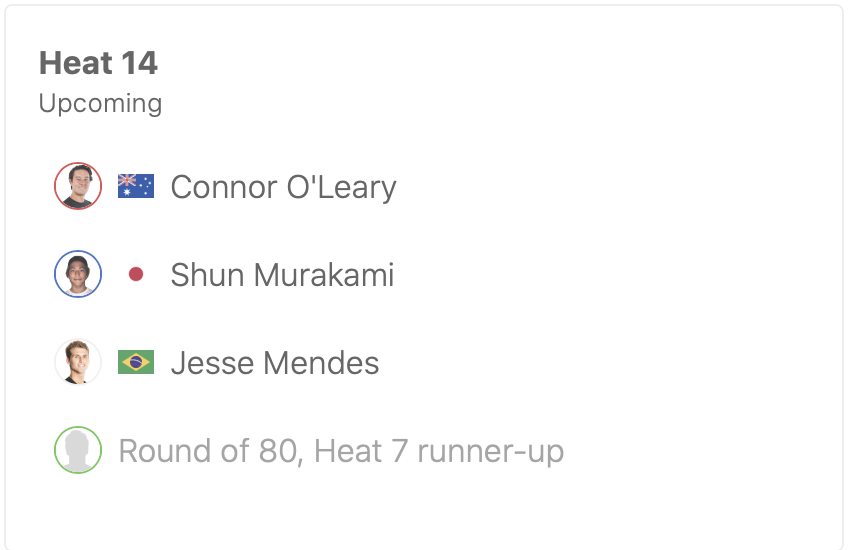This screenshot has width=848, height=550.
Task: Click empty space right of Shun Murakami's name
Action: pos(600,275)
